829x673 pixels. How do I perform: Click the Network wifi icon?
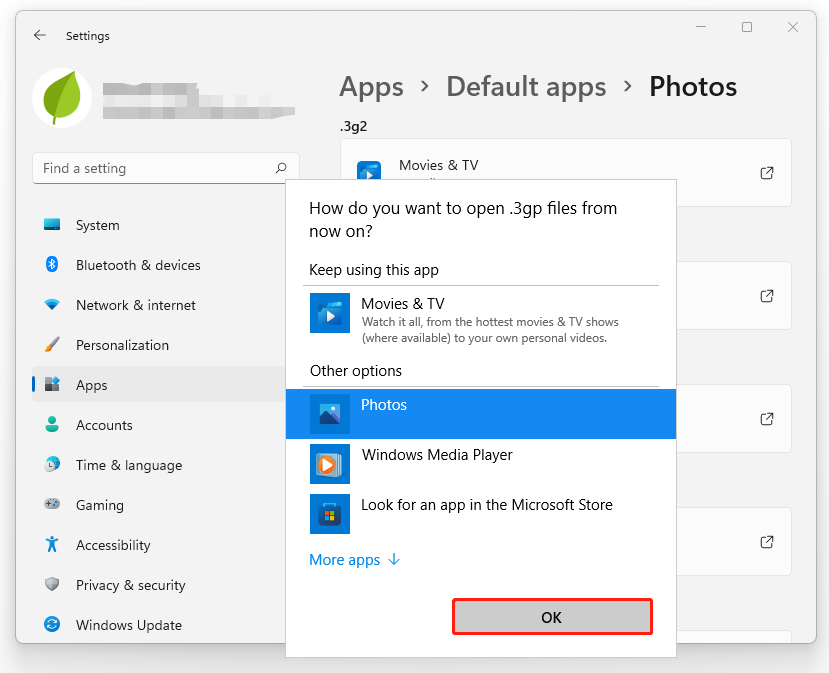52,305
